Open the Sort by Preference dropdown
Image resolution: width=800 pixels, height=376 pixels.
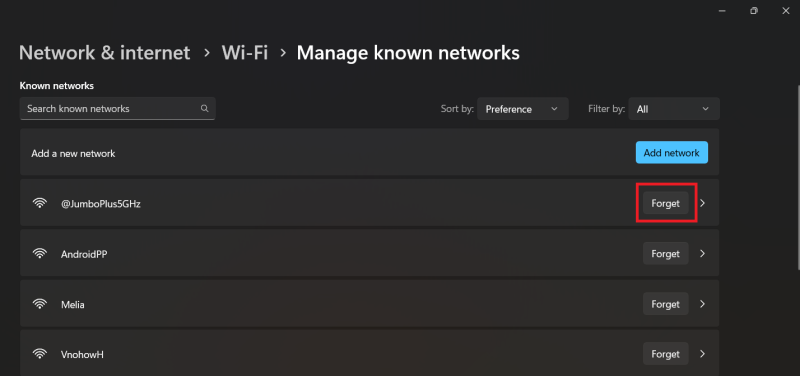(522, 109)
